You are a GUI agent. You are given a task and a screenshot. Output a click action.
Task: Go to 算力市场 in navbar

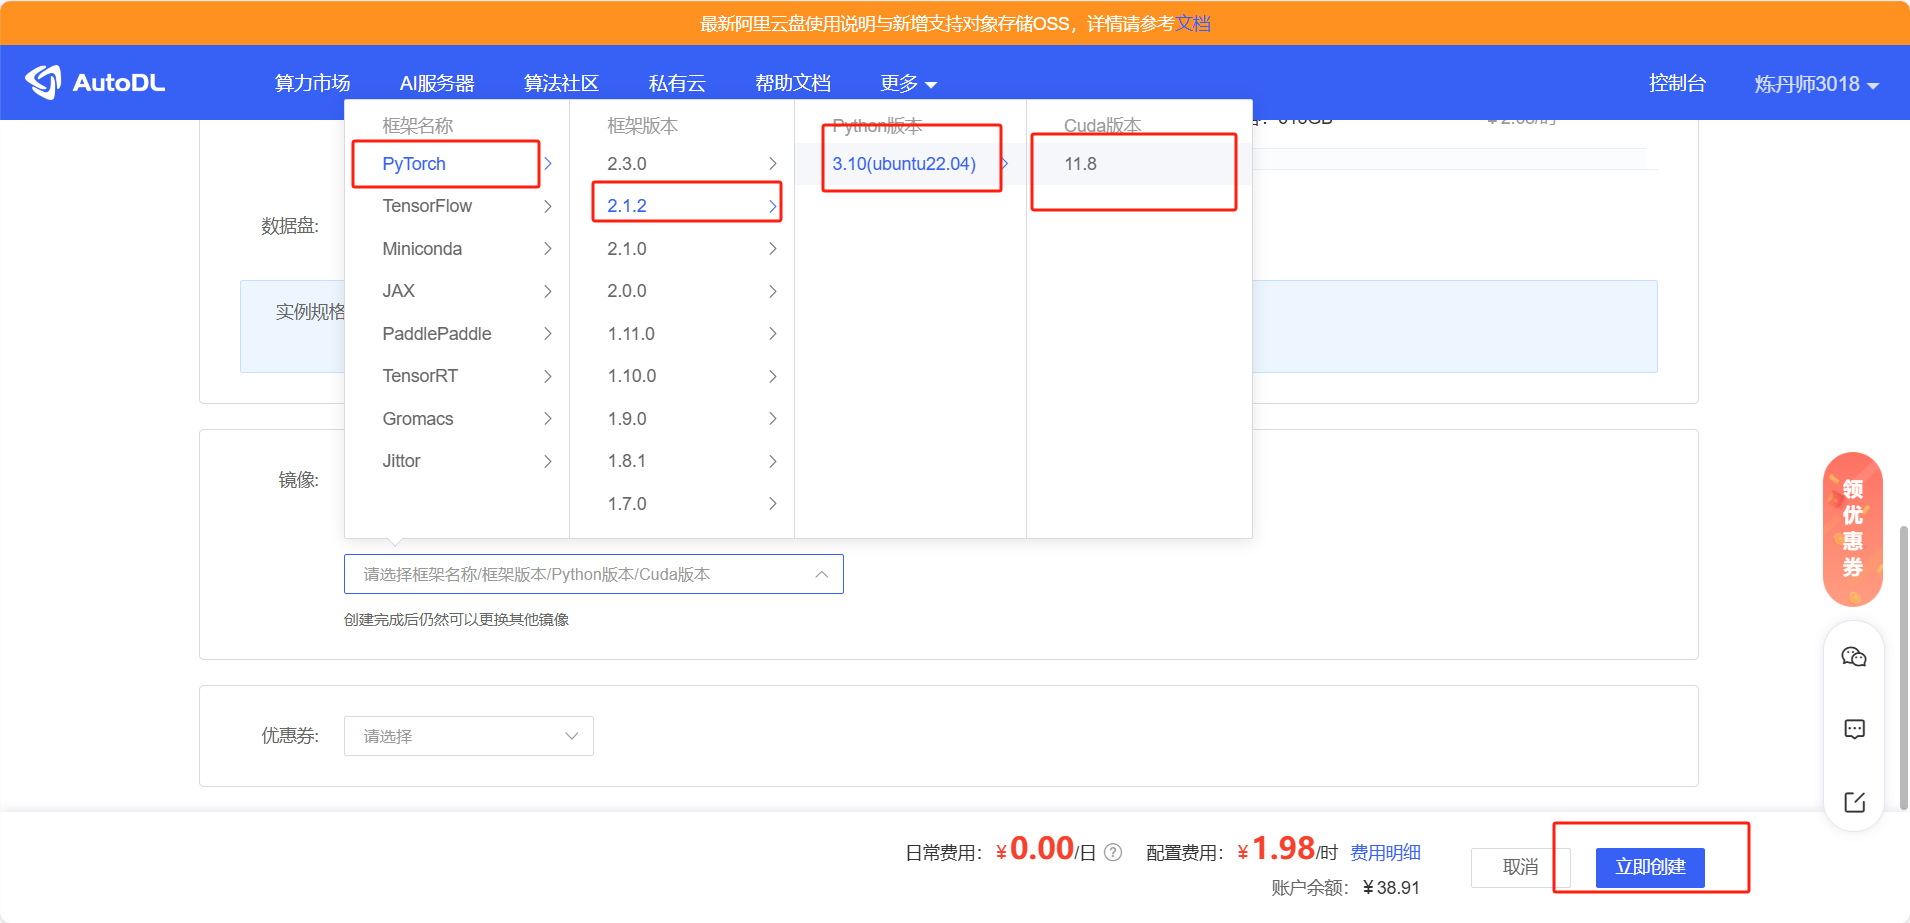312,83
